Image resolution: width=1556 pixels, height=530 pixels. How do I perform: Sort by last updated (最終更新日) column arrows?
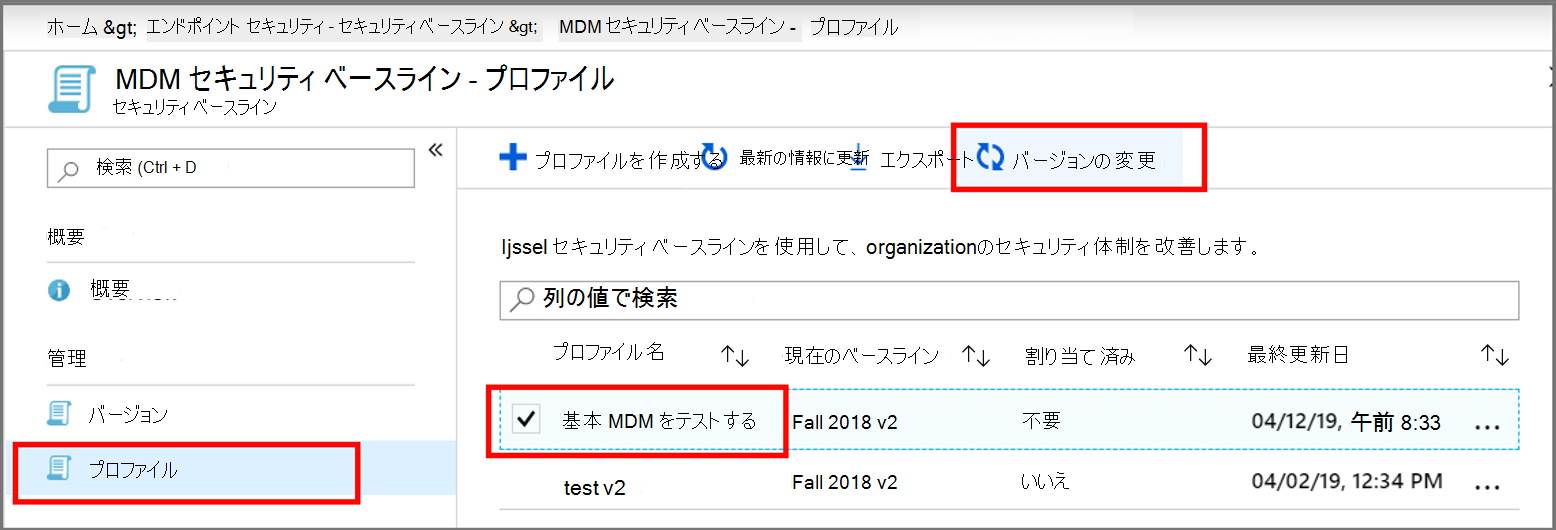1494,355
